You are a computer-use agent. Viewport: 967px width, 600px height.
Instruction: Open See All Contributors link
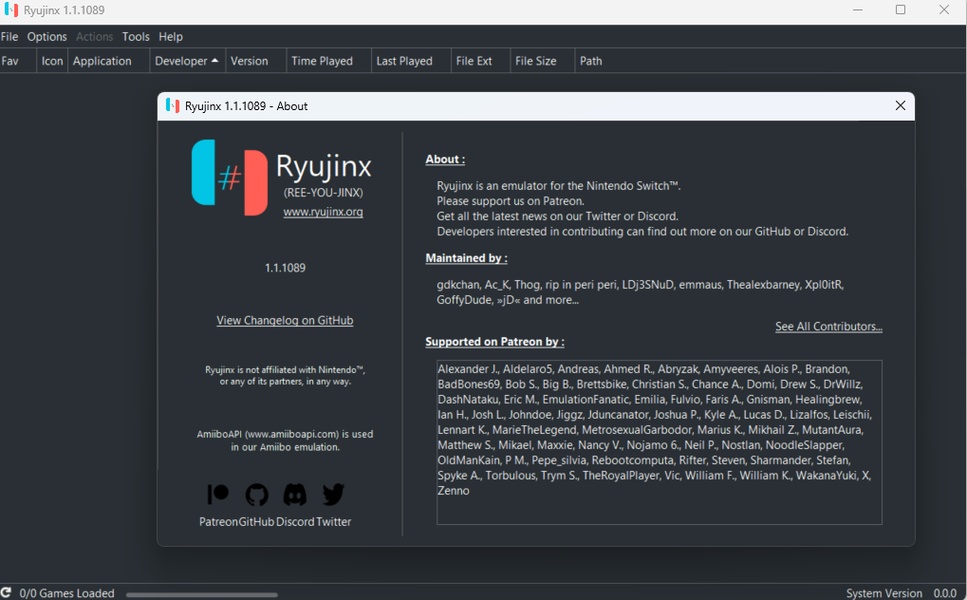(828, 327)
